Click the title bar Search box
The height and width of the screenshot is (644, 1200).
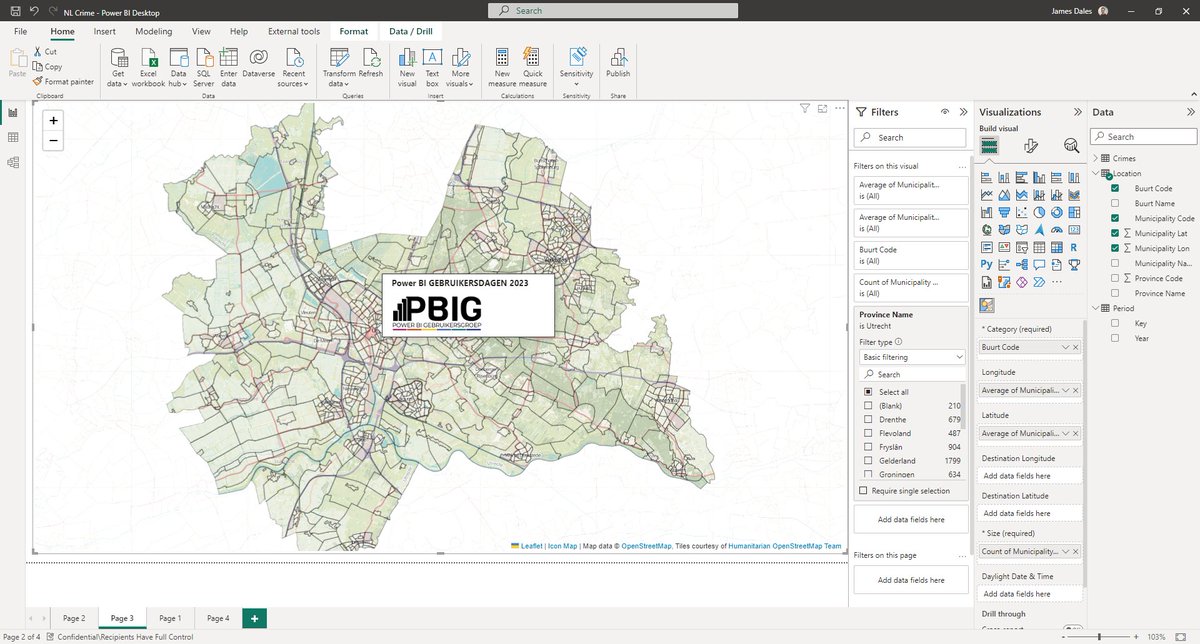tap(613, 10)
